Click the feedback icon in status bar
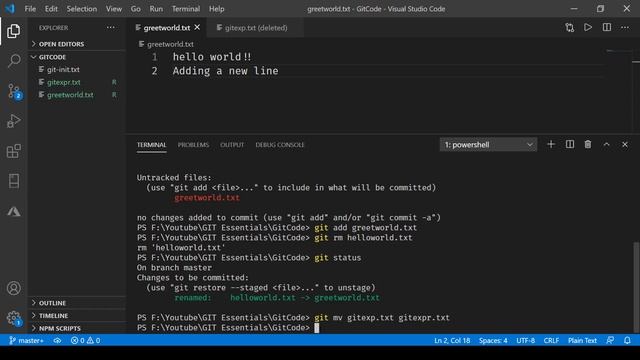Viewport: 640px width, 360px height. tap(610, 340)
